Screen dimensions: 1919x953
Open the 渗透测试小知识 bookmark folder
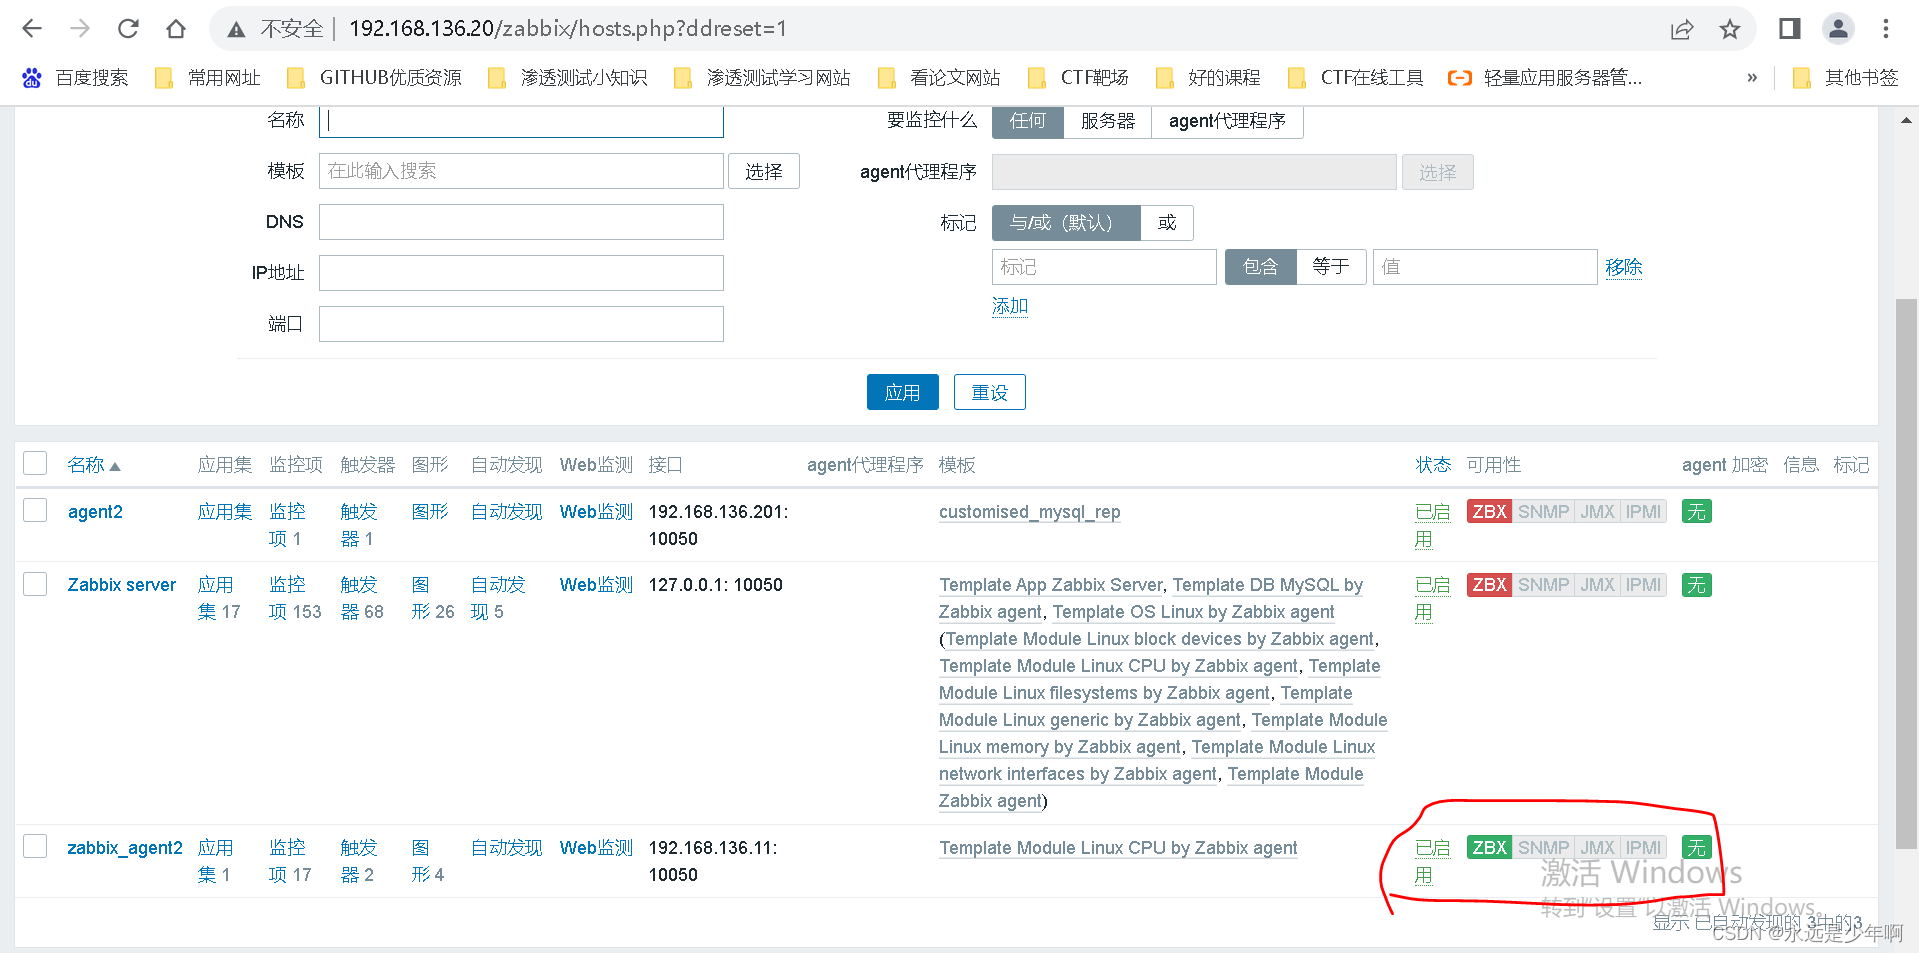[567, 78]
